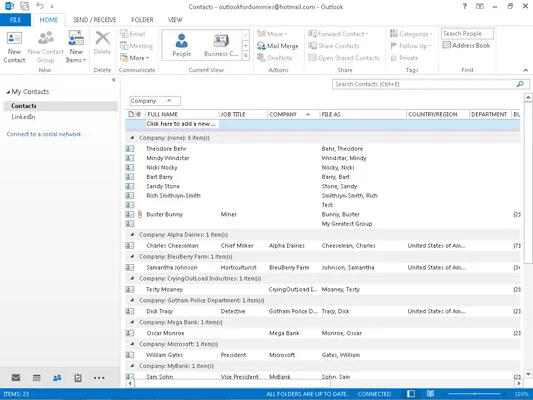Toggle normal view button in status bar

pyautogui.click(x=411, y=394)
